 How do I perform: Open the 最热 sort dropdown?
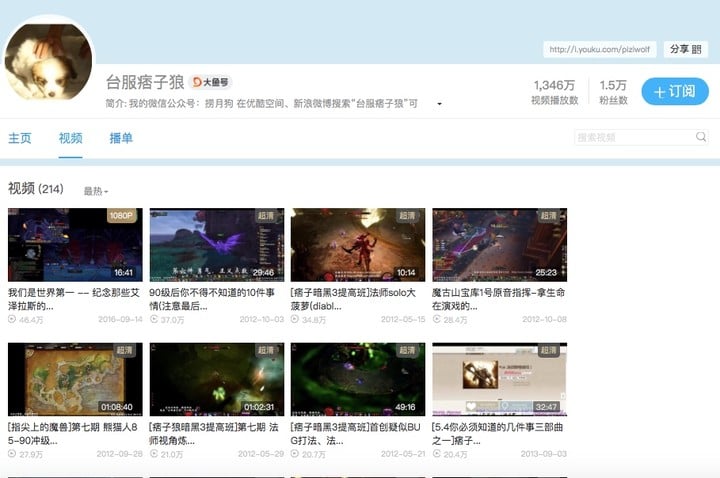96,191
